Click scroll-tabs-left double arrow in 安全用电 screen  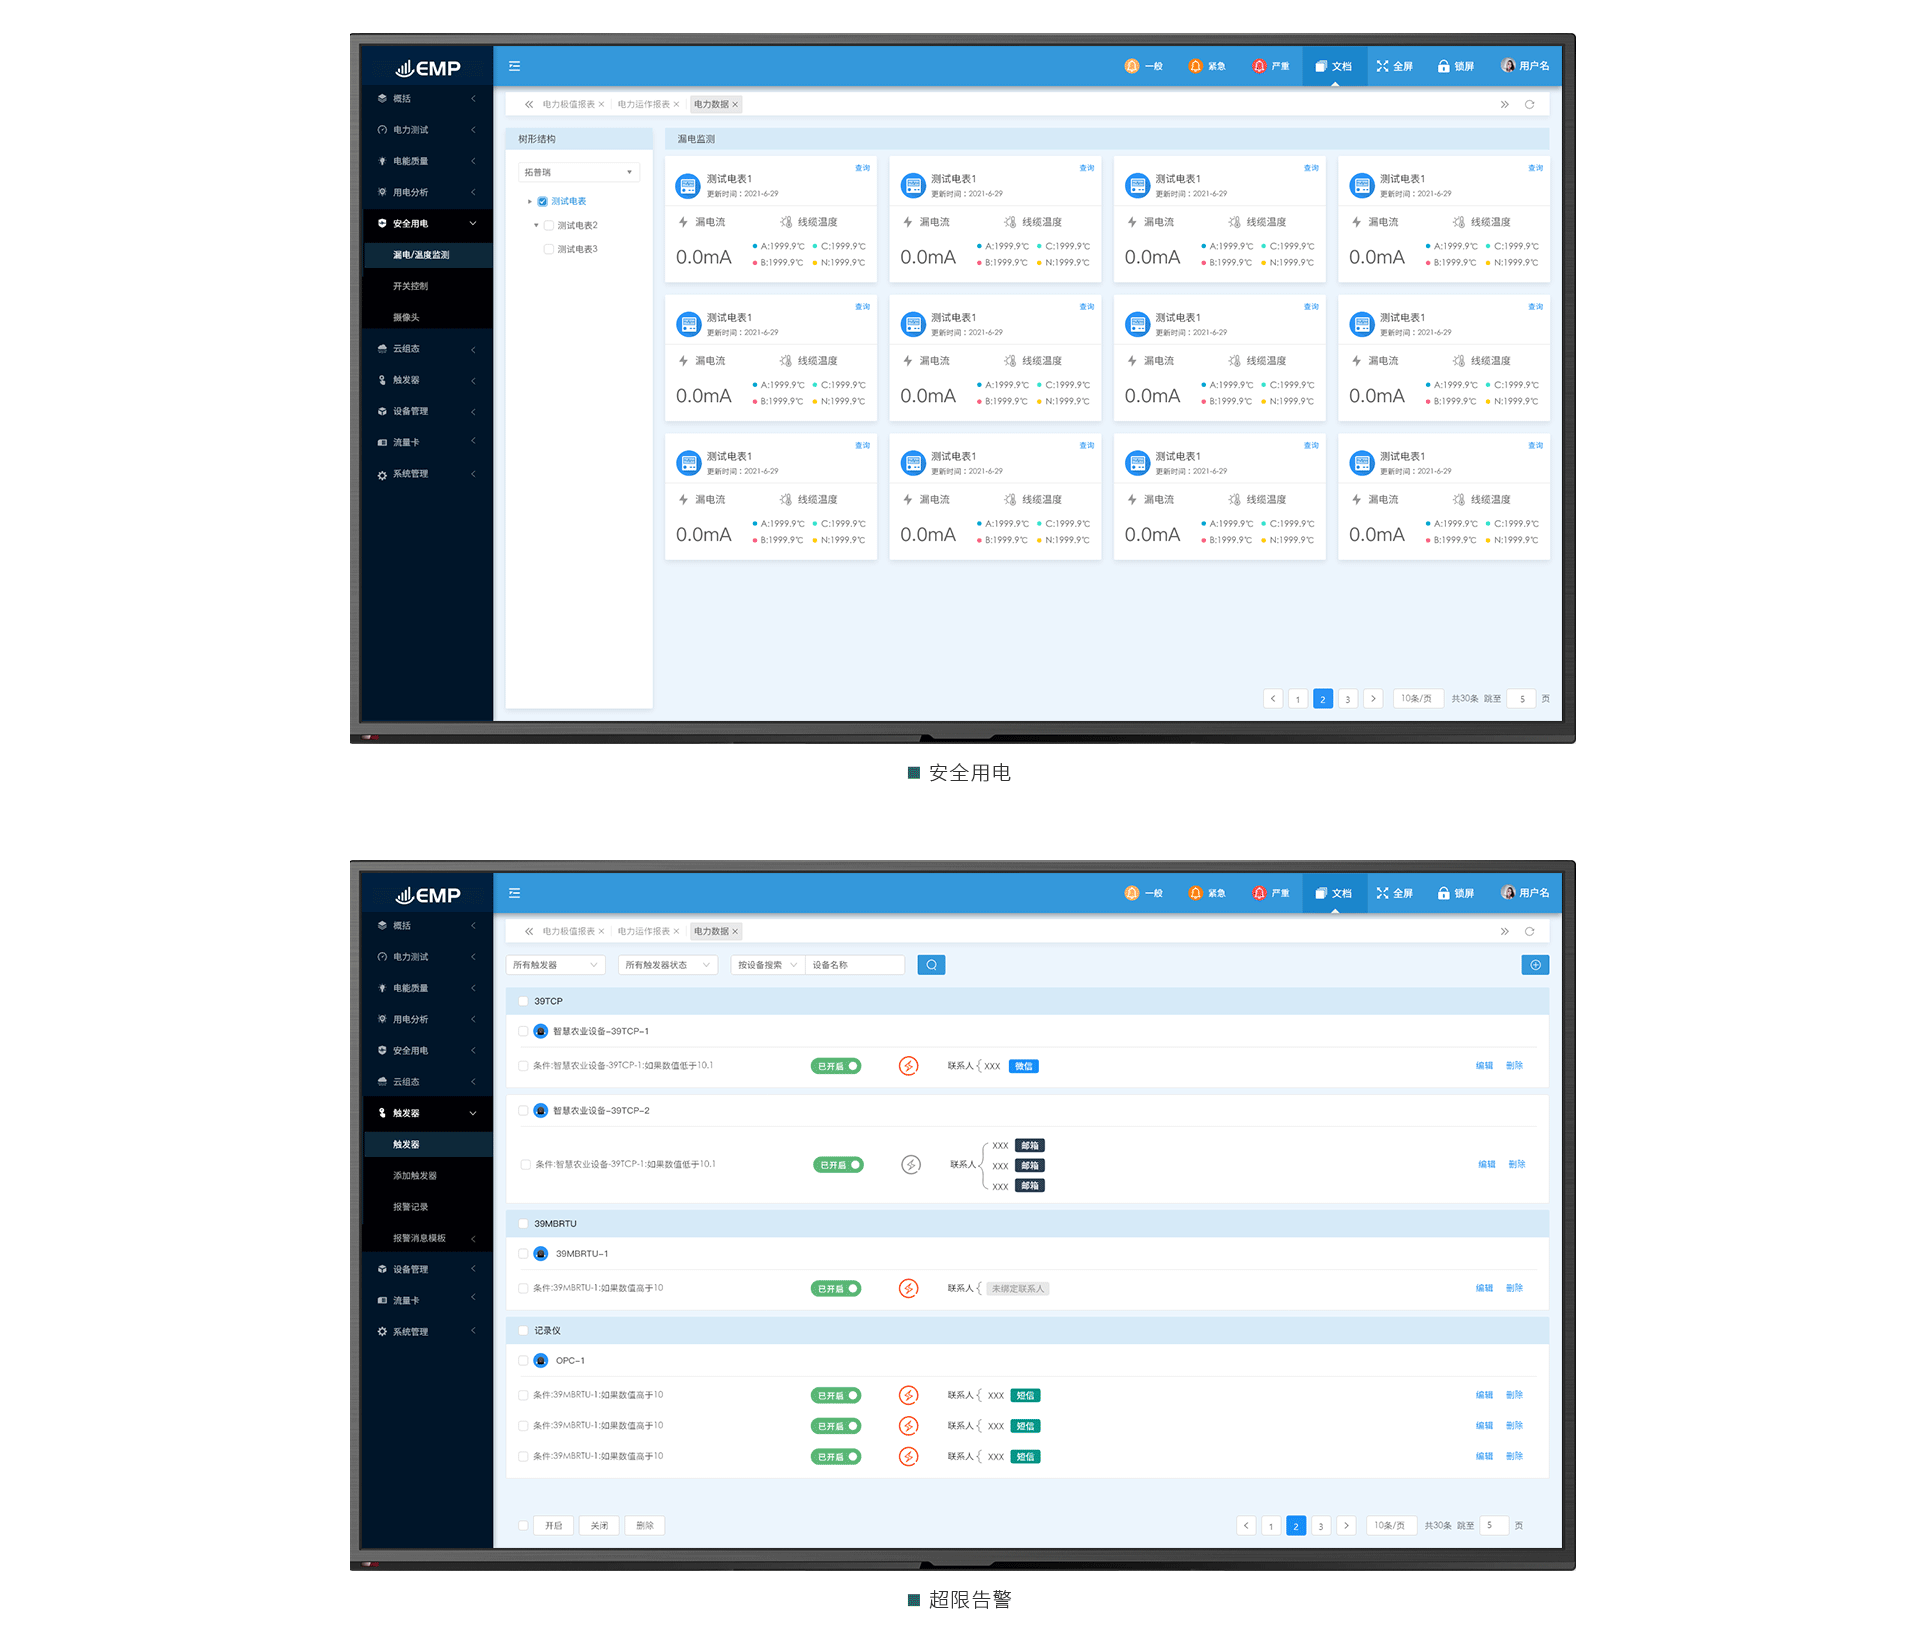(529, 104)
